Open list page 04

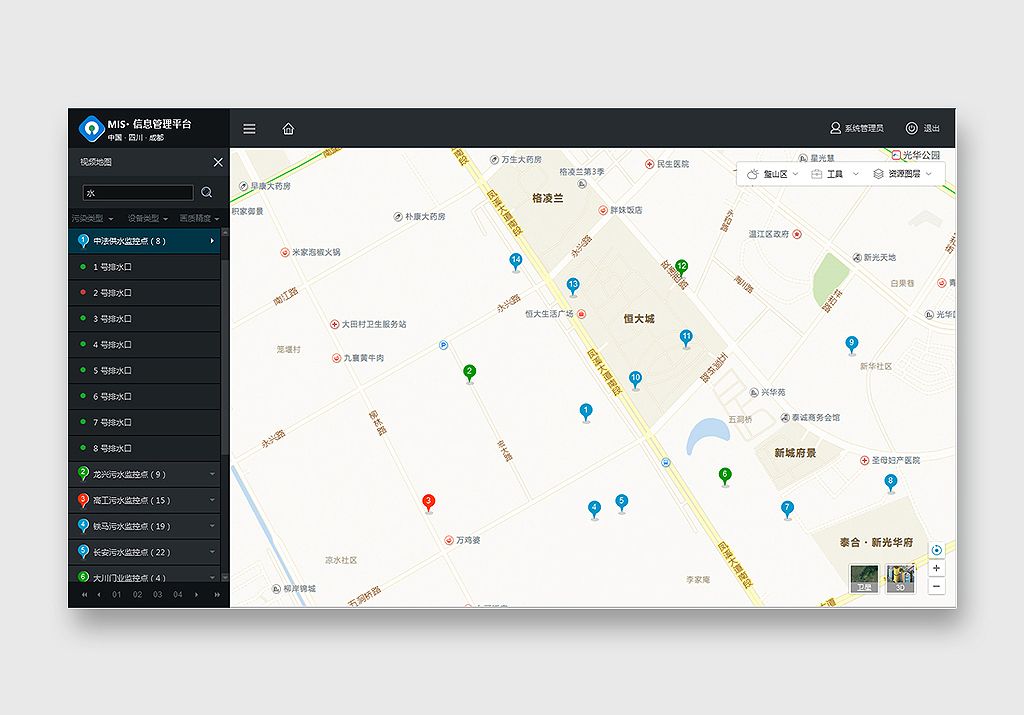[178, 595]
